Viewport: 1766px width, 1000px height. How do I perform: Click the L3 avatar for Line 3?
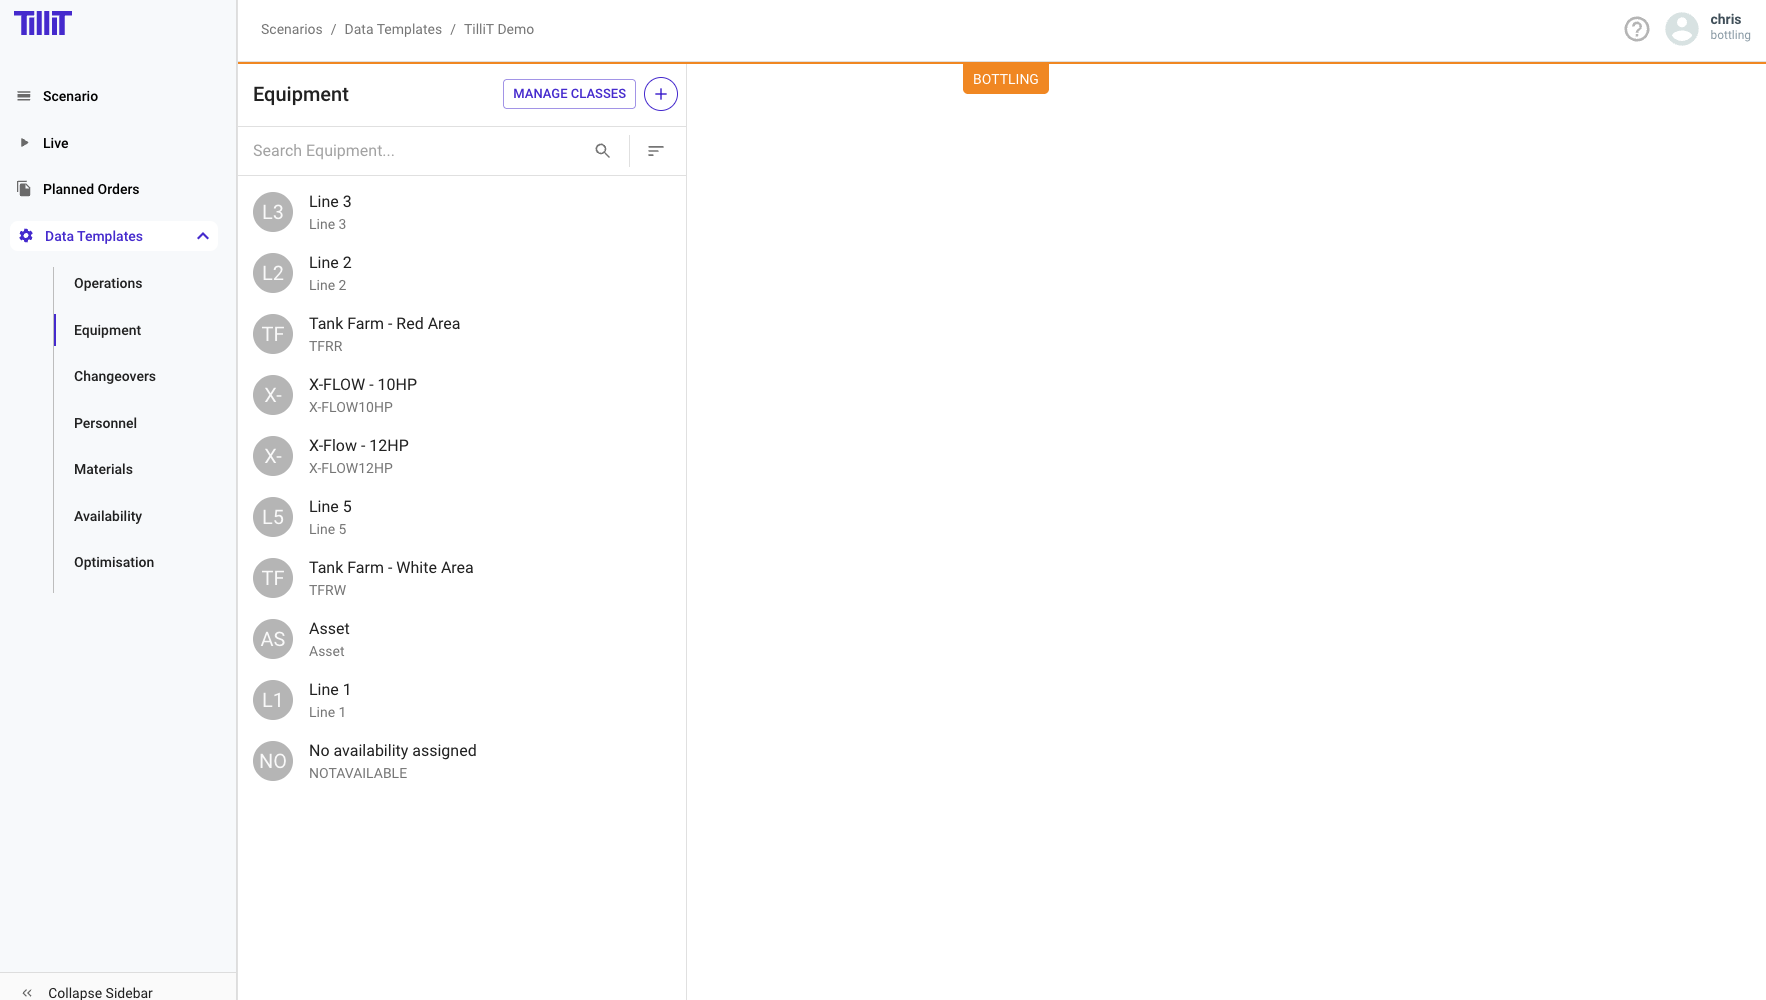pos(273,212)
